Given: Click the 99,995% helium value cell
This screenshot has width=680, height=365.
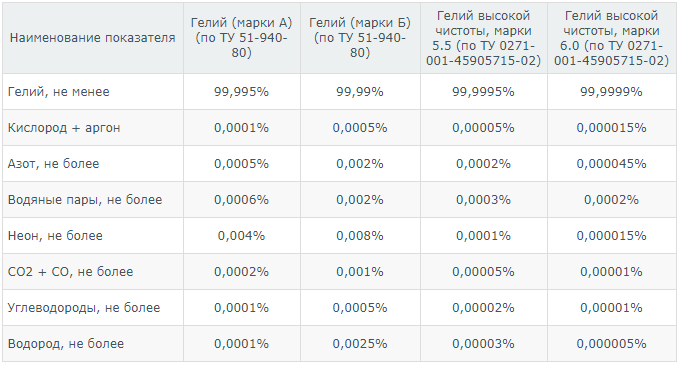Looking at the screenshot, I should 242,91.
